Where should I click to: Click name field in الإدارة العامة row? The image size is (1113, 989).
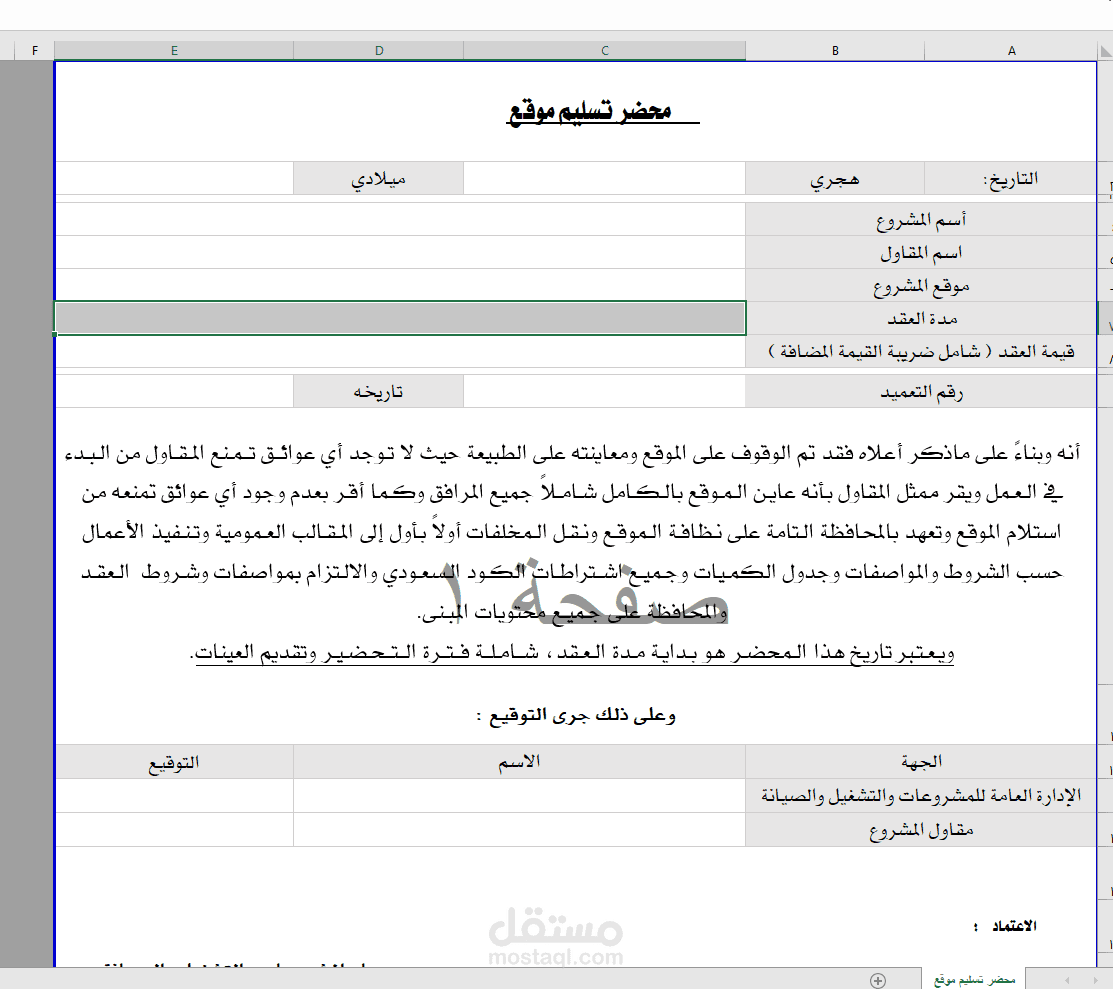(520, 795)
